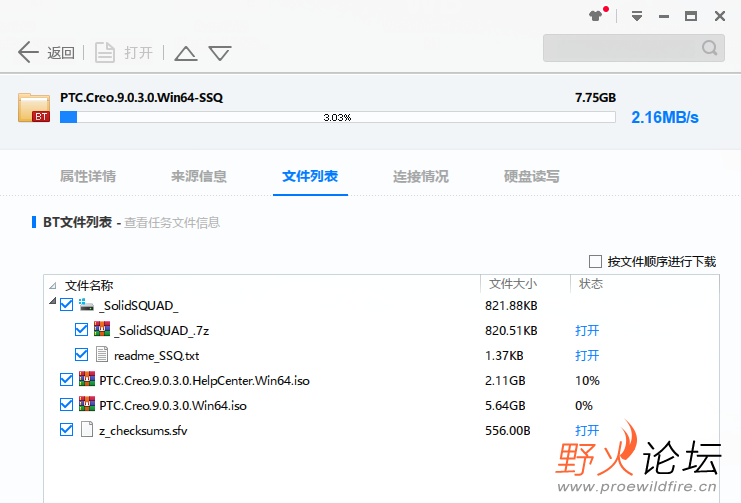Switch to the 属性详情 tab
The height and width of the screenshot is (503, 741).
click(88, 176)
